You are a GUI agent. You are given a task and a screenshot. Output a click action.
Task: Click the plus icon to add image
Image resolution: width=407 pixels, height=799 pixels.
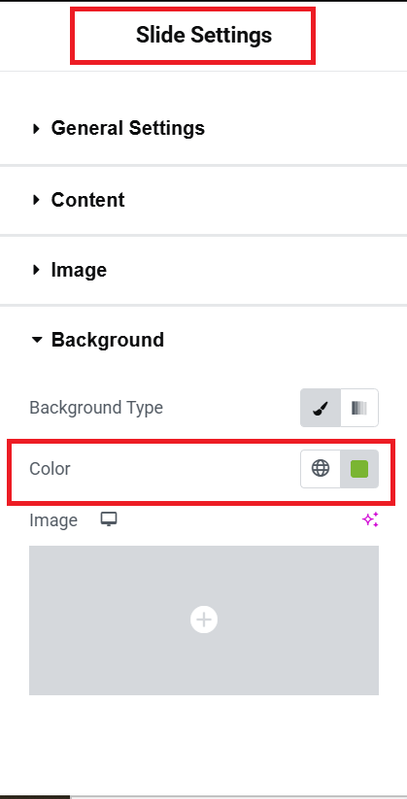(204, 620)
